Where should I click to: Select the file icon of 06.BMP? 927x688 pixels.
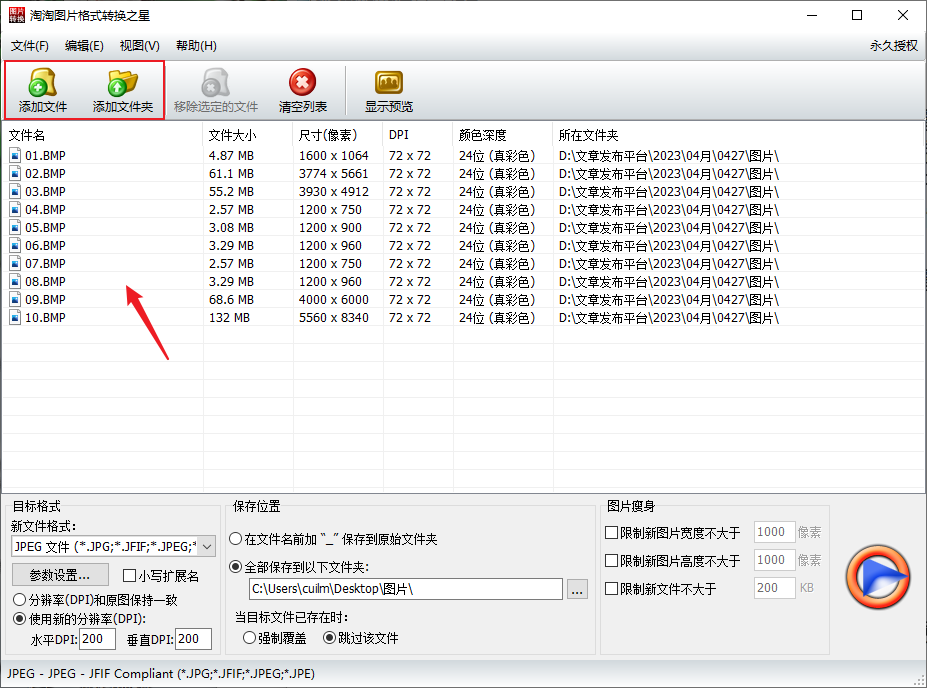15,246
